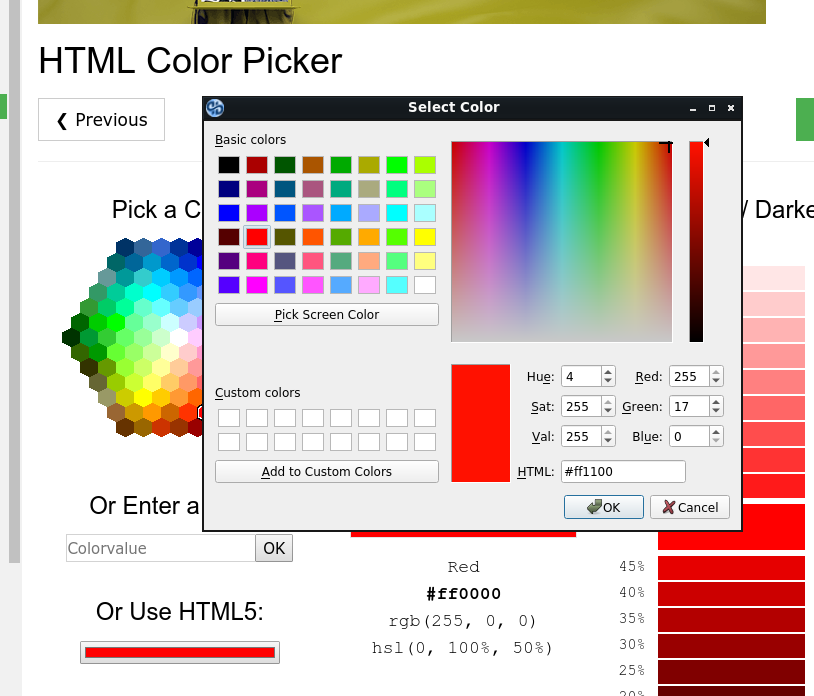The height and width of the screenshot is (696, 814).
Task: Select the white swatch in Basic colors
Action: [x=427, y=284]
